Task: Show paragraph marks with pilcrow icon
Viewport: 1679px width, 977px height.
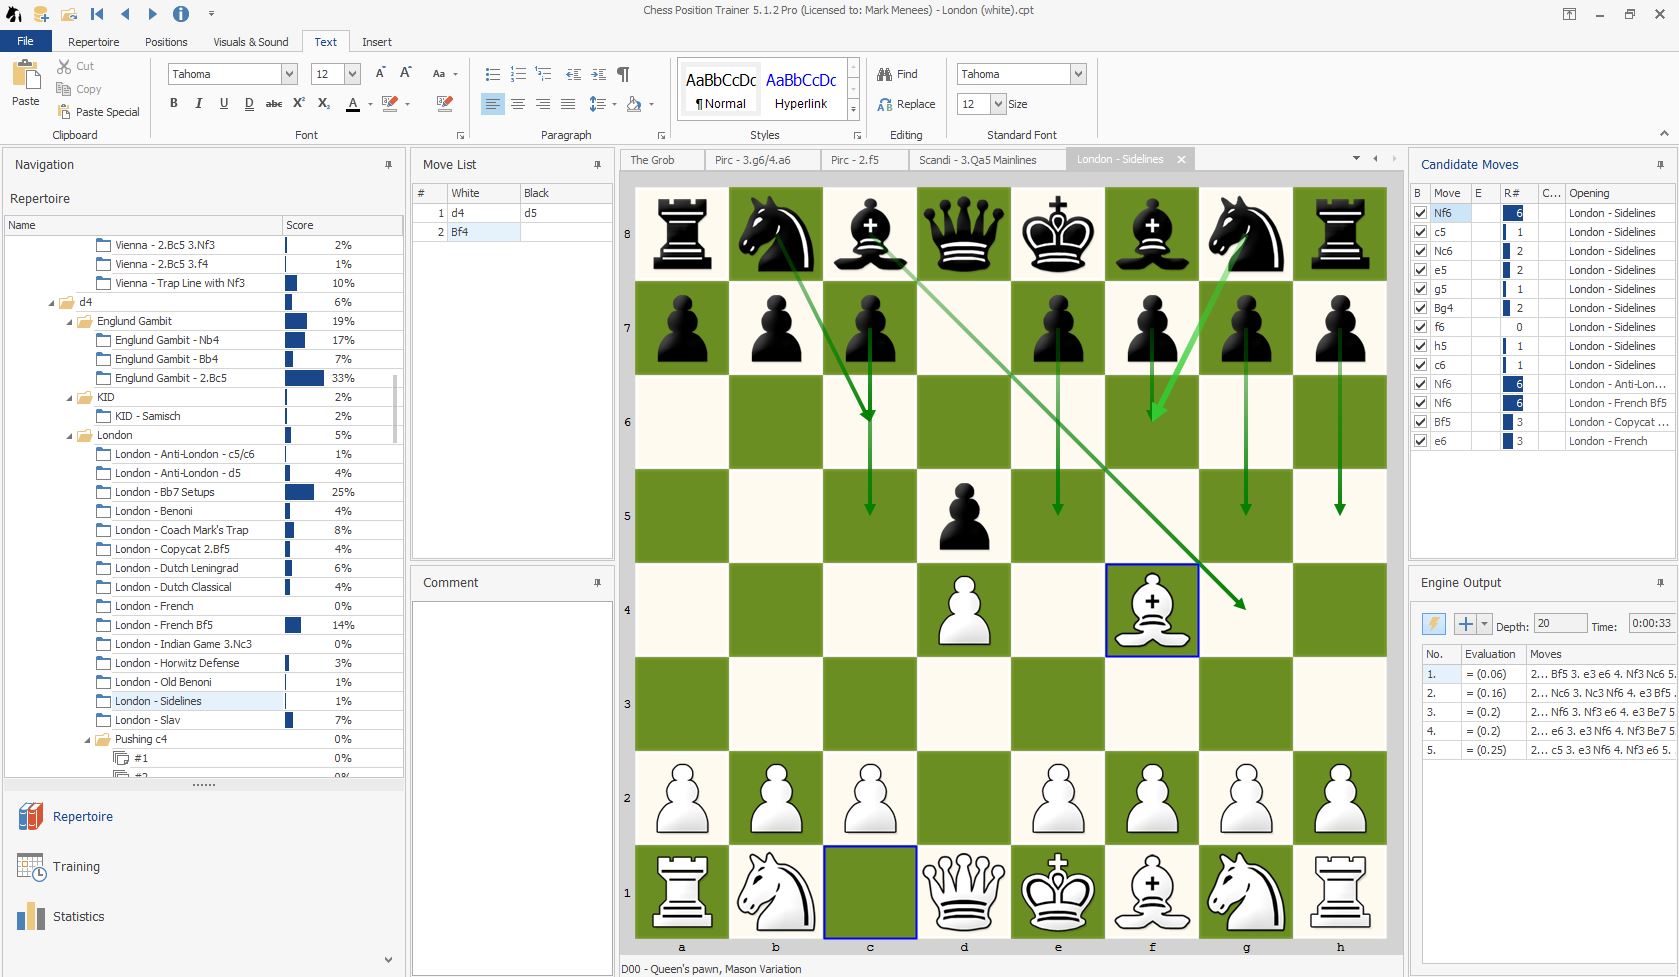Action: pos(623,74)
